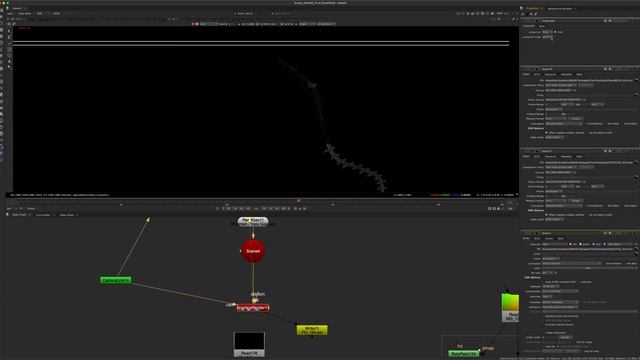This screenshot has width=640, height=360.
Task: Select the red ScanlineRender node
Action: [x=253, y=308]
